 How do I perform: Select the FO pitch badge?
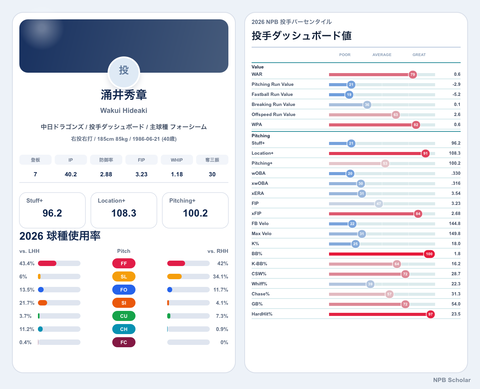tap(124, 290)
